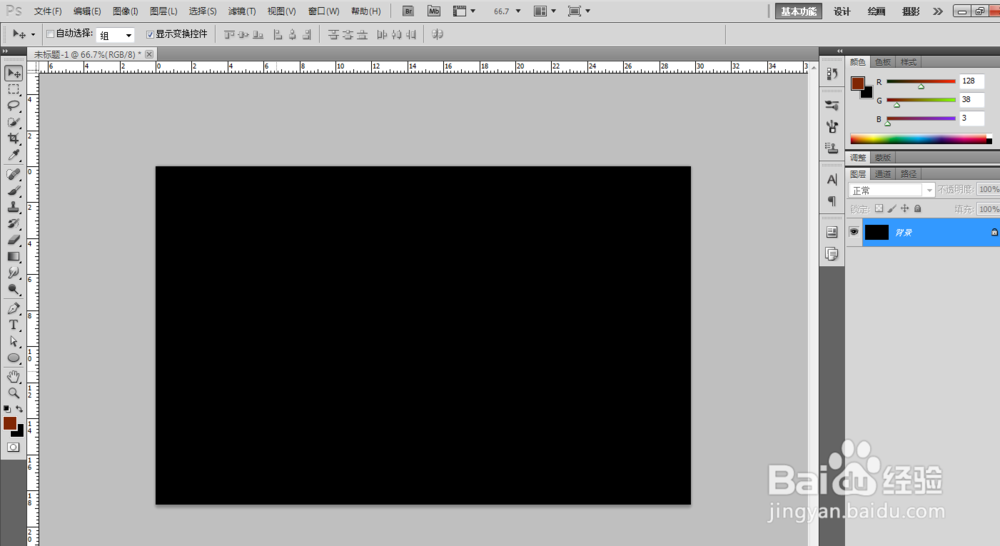The height and width of the screenshot is (546, 1000).
Task: Select the Blur tool
Action: coord(13,273)
